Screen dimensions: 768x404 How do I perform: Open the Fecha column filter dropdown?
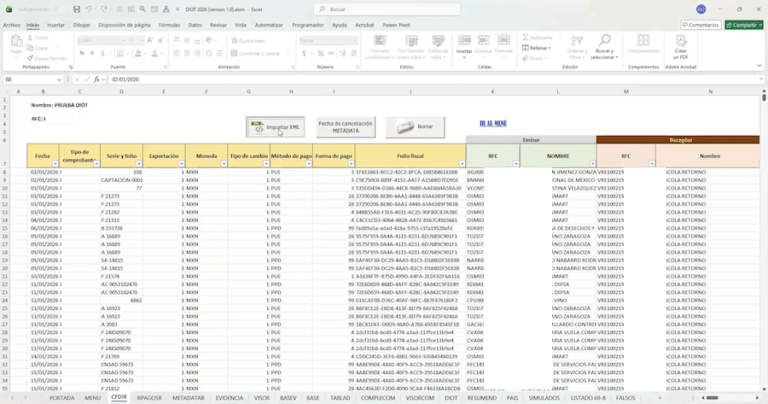click(x=55, y=164)
